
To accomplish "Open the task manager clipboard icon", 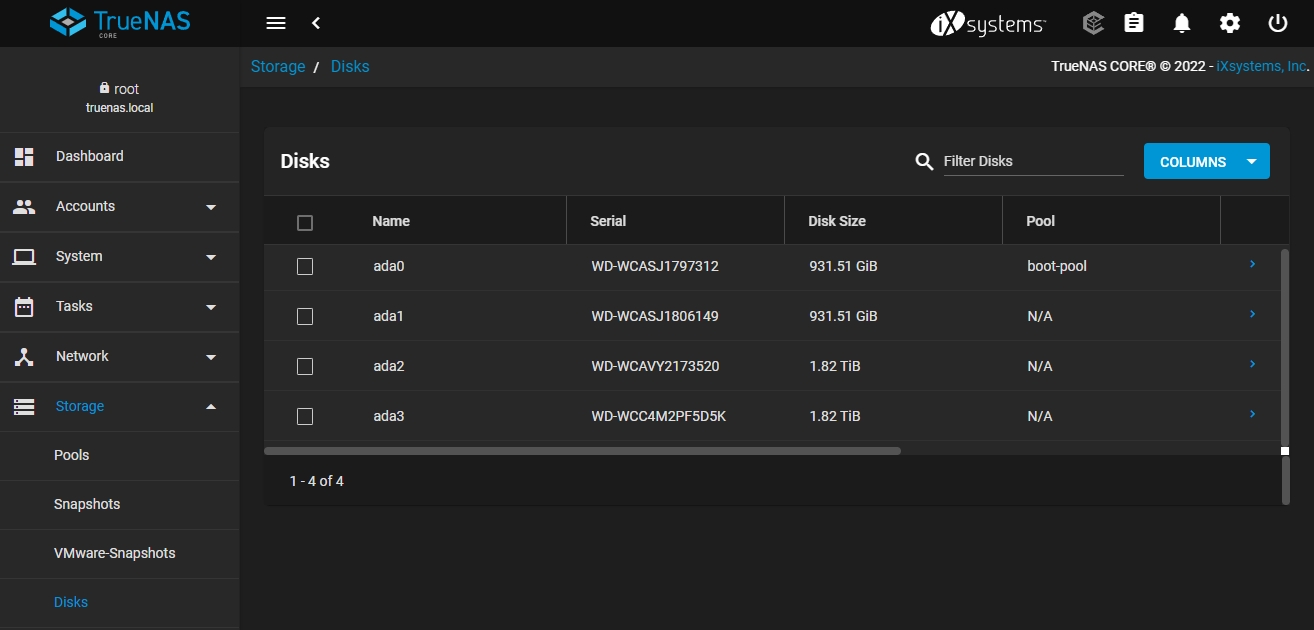I will pos(1134,23).
